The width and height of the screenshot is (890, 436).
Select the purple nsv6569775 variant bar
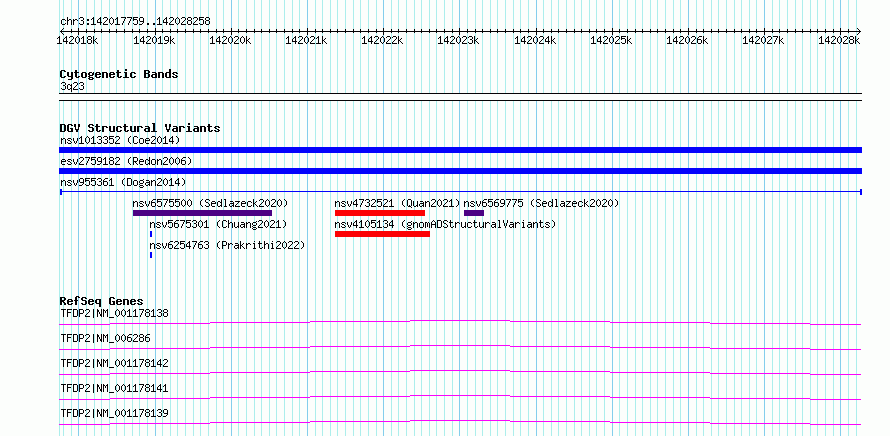tap(474, 213)
